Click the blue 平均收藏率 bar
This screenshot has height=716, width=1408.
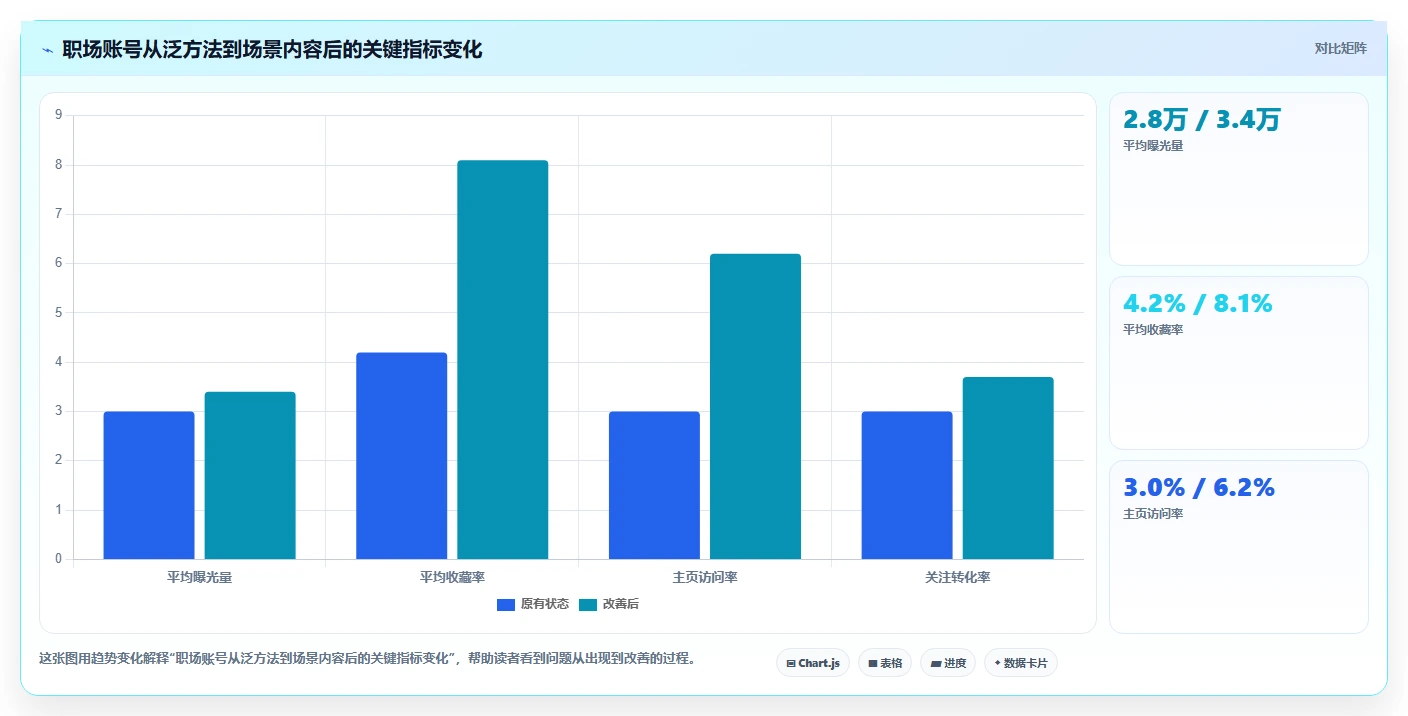pos(402,456)
